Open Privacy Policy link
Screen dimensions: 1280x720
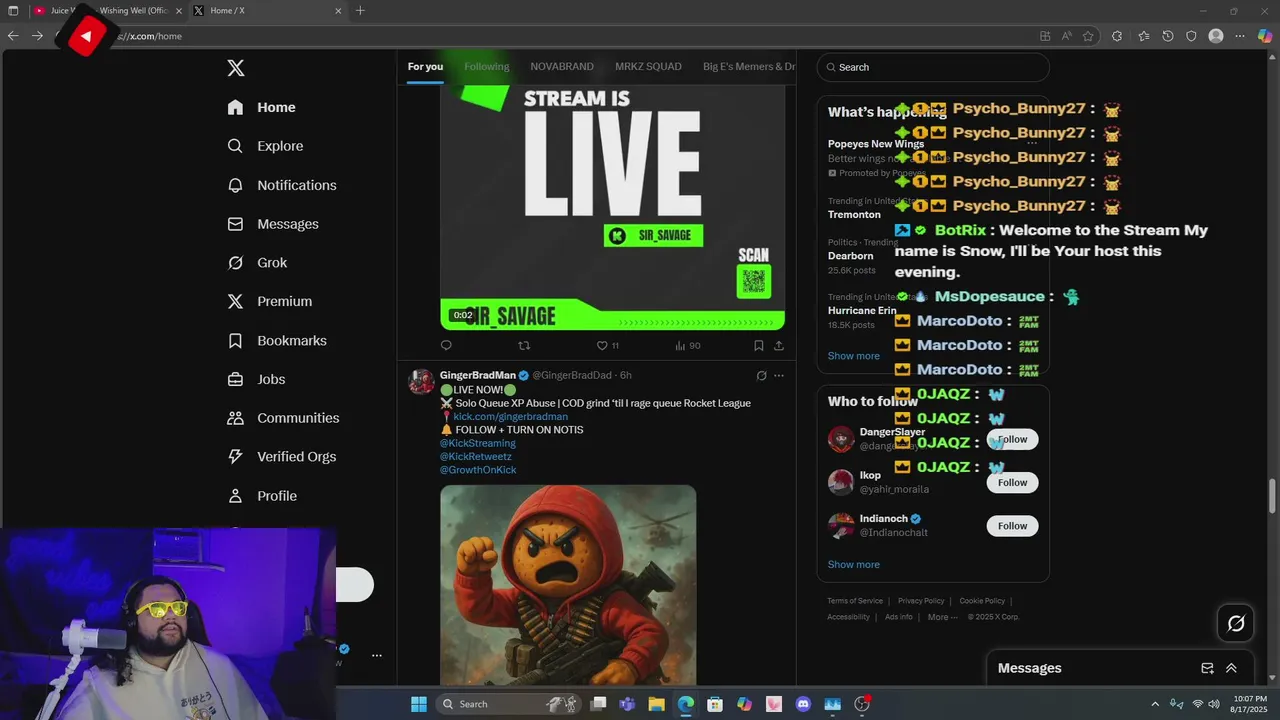point(921,601)
